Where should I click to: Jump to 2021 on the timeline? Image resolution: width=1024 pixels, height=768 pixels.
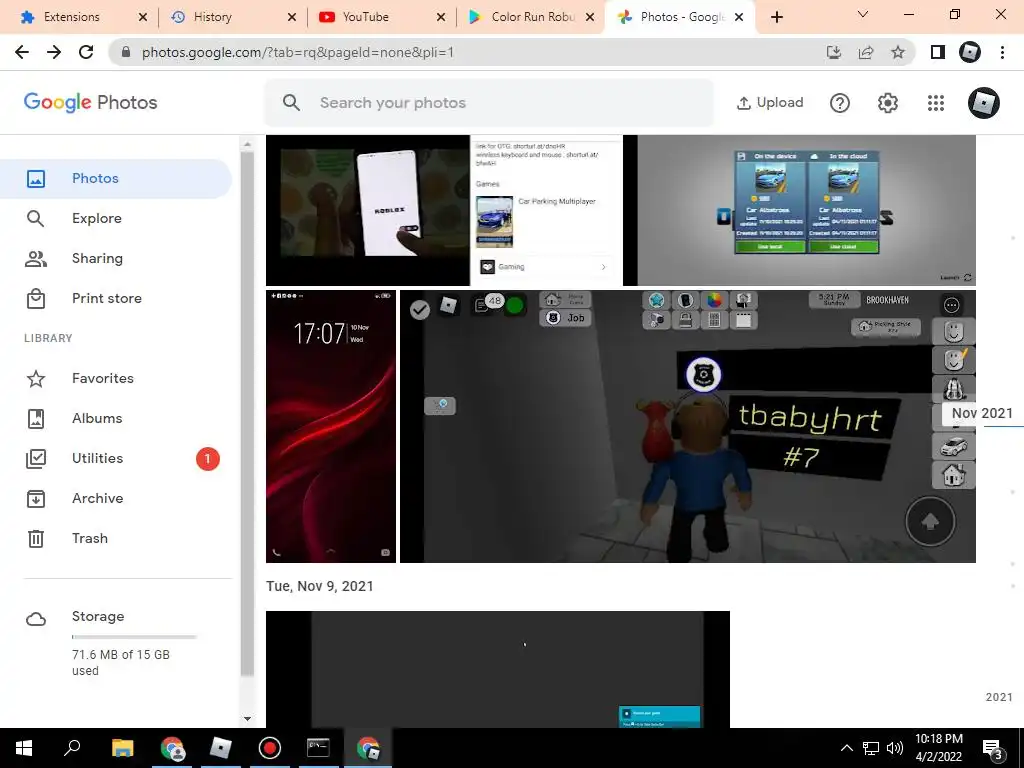tap(999, 697)
